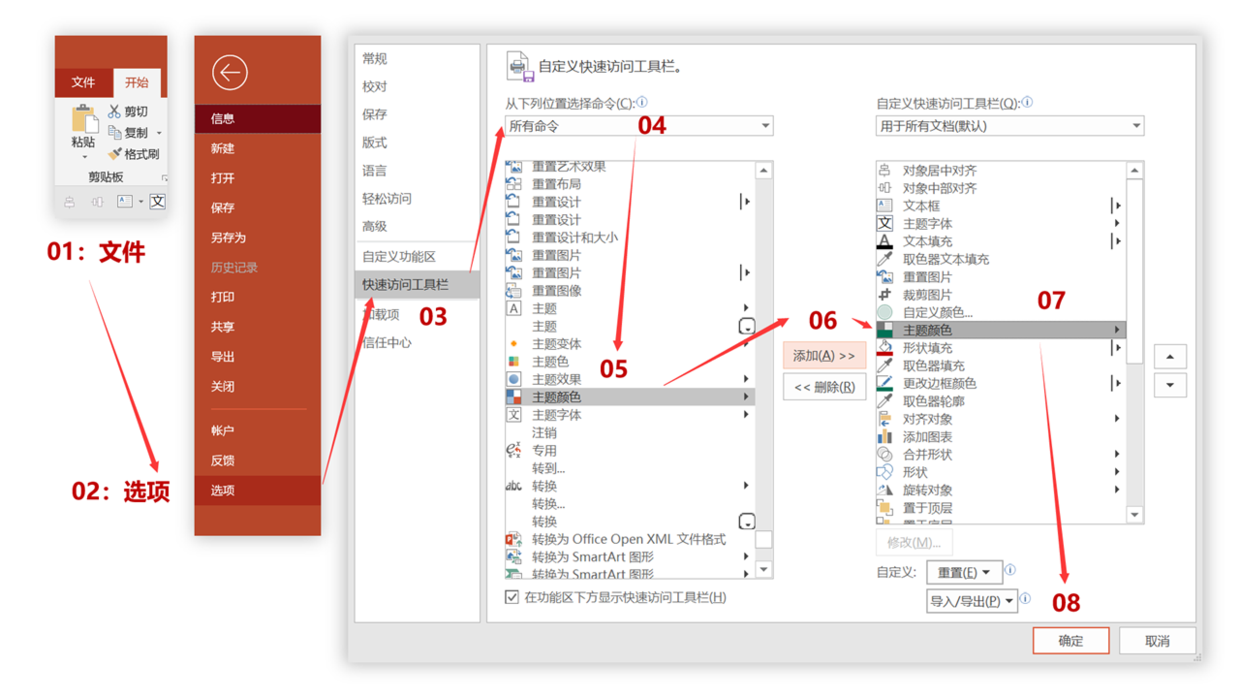1240x698 pixels.
Task: Click the 添加(A) >> button
Action: click(824, 356)
